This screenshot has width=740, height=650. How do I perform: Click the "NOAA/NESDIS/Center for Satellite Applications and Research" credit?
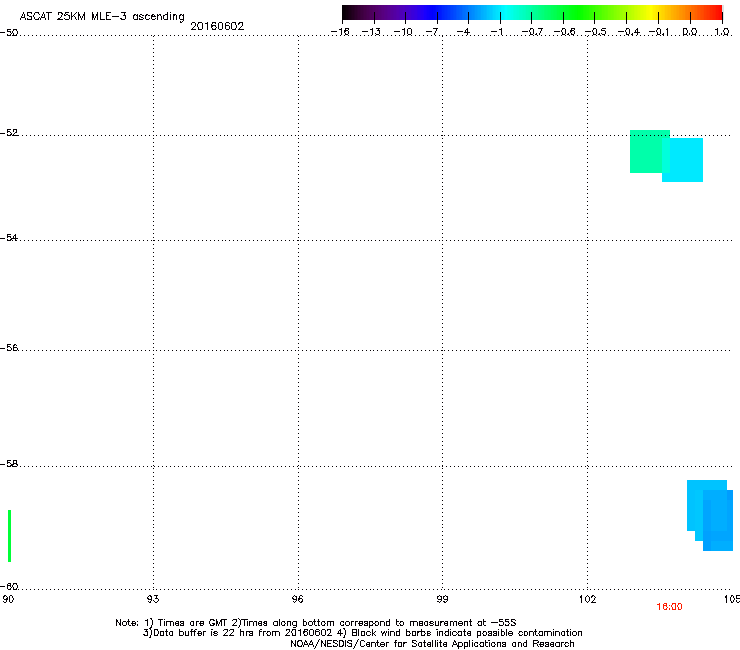click(432, 644)
